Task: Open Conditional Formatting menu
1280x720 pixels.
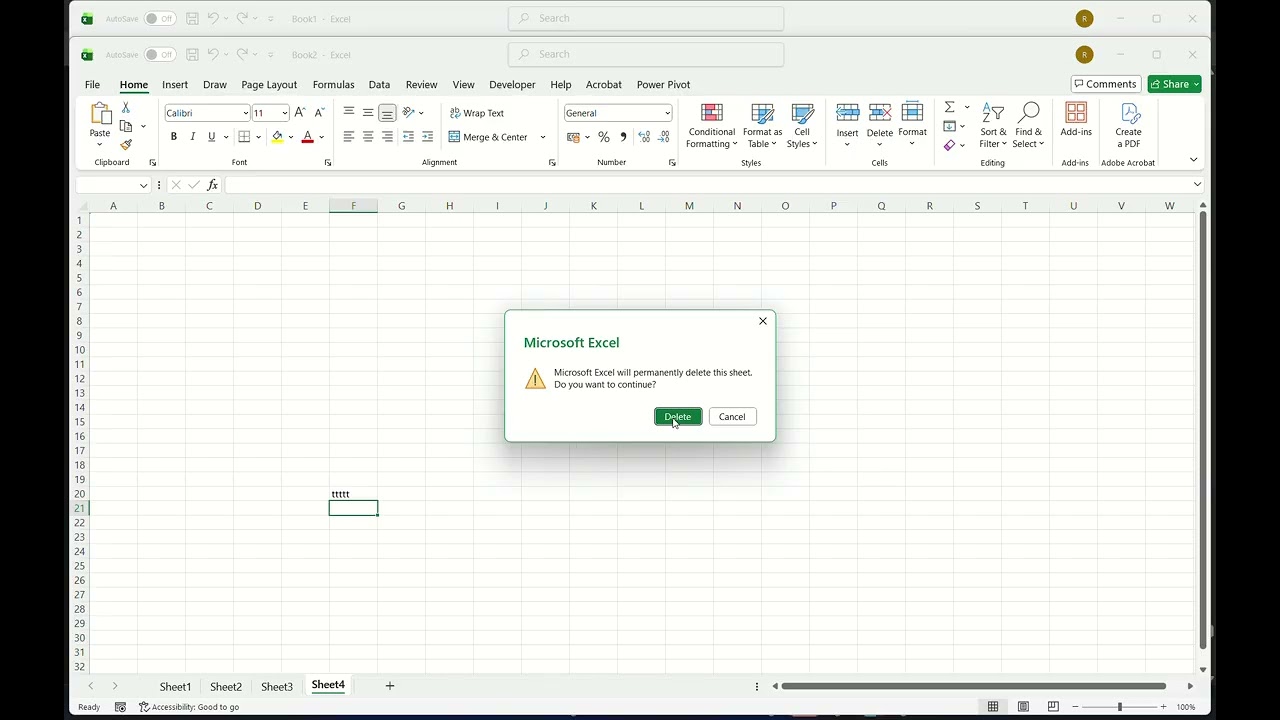Action: tap(712, 126)
